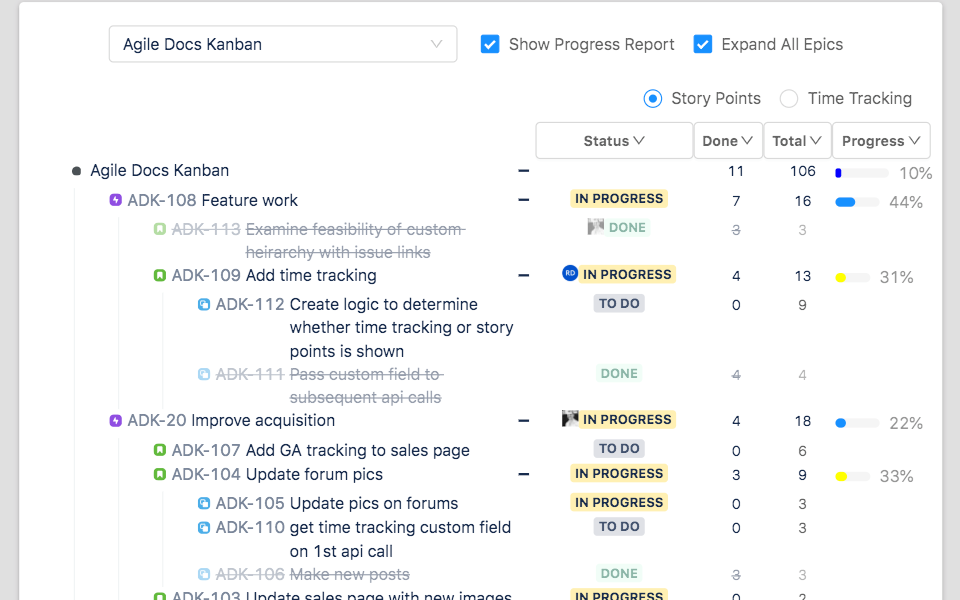Open issue link ADK-105
This screenshot has width=960, height=600.
point(250,503)
